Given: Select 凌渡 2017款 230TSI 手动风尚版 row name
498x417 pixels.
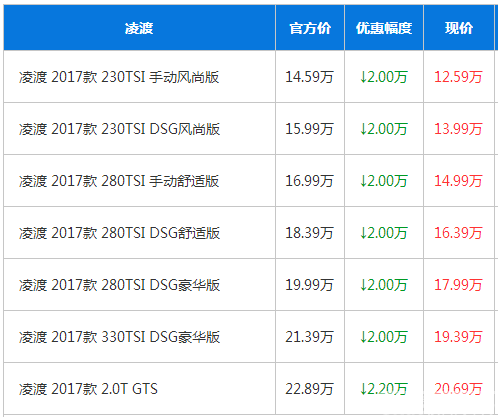Looking at the screenshot, I should pyautogui.click(x=119, y=77).
